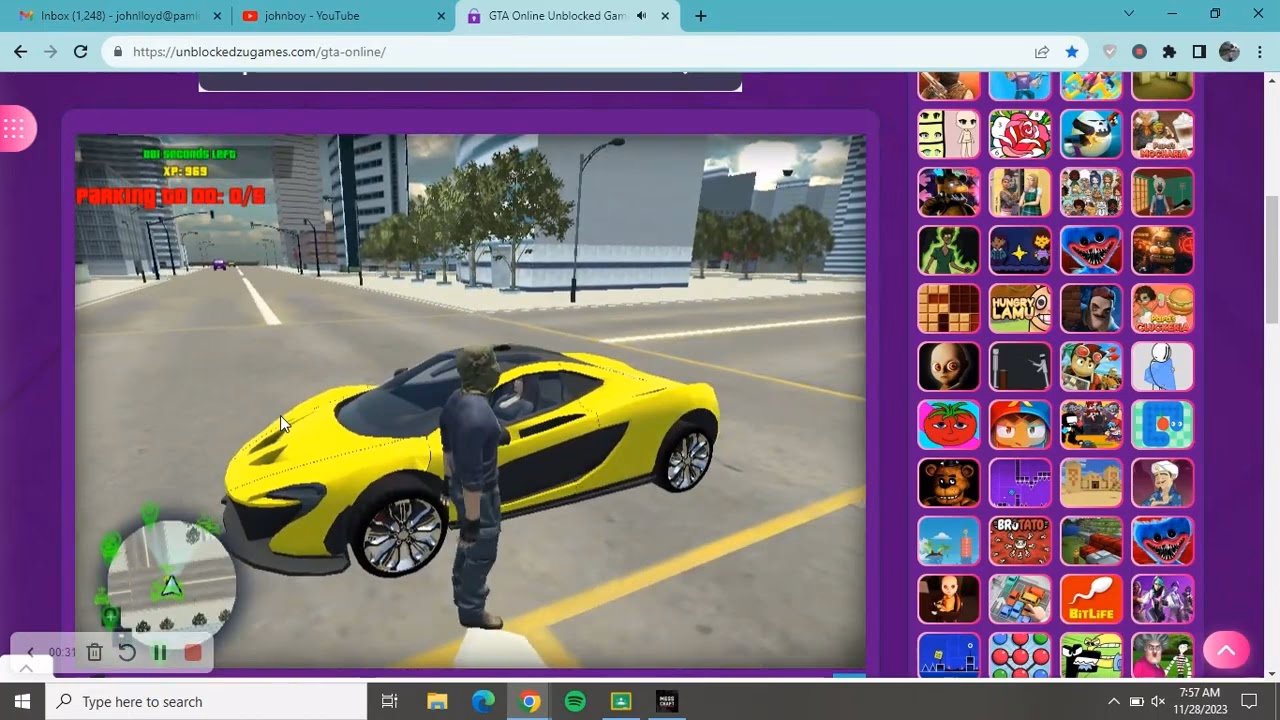The width and height of the screenshot is (1280, 720).
Task: Open the Akinator genie game thumbnail
Action: click(1163, 482)
